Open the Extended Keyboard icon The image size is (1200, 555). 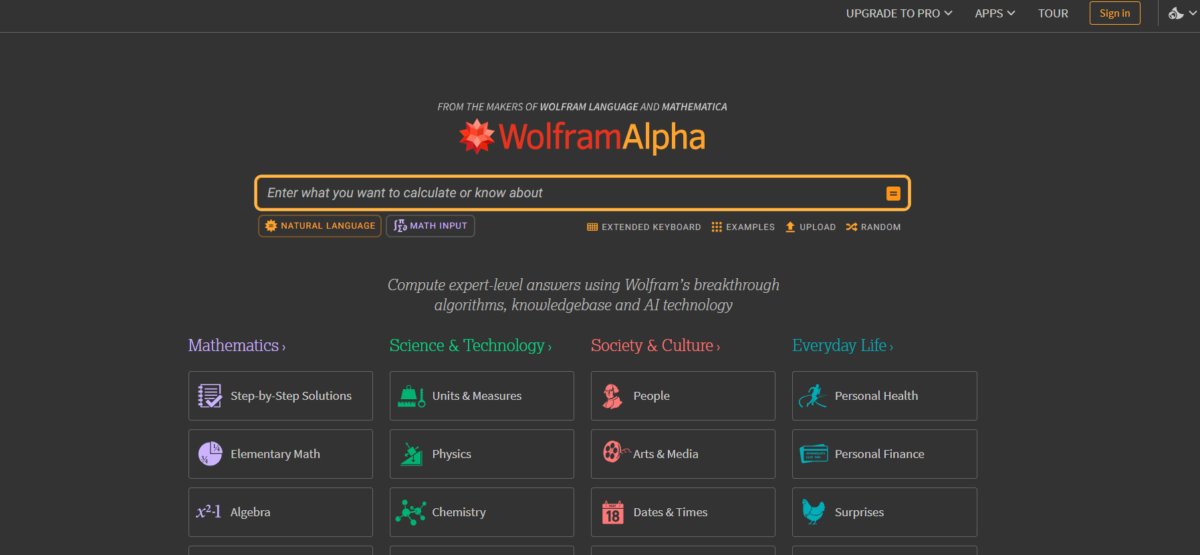click(x=592, y=227)
